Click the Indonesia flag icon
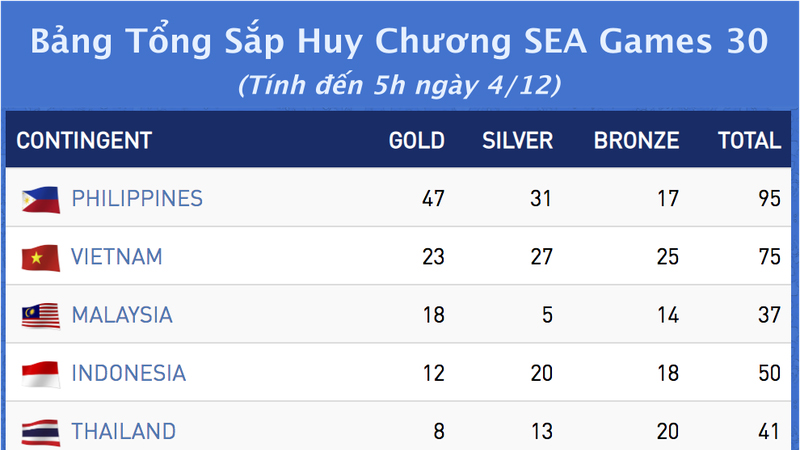800x450 pixels. tap(40, 374)
